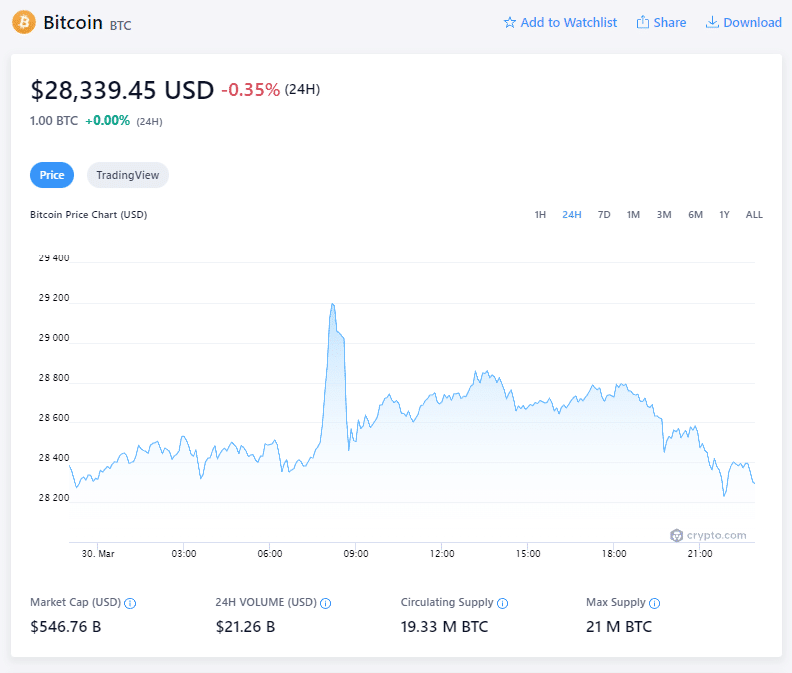Click the 28 400 y-axis label
This screenshot has height=673, width=792.
(x=54, y=457)
